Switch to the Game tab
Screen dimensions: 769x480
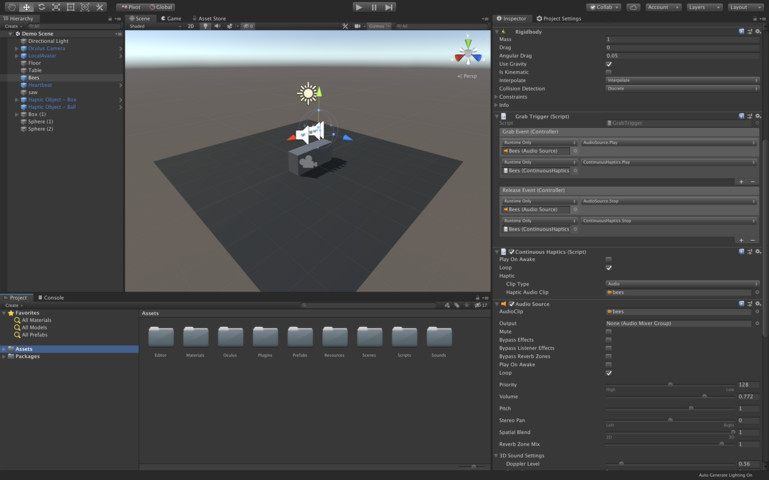tap(170, 18)
